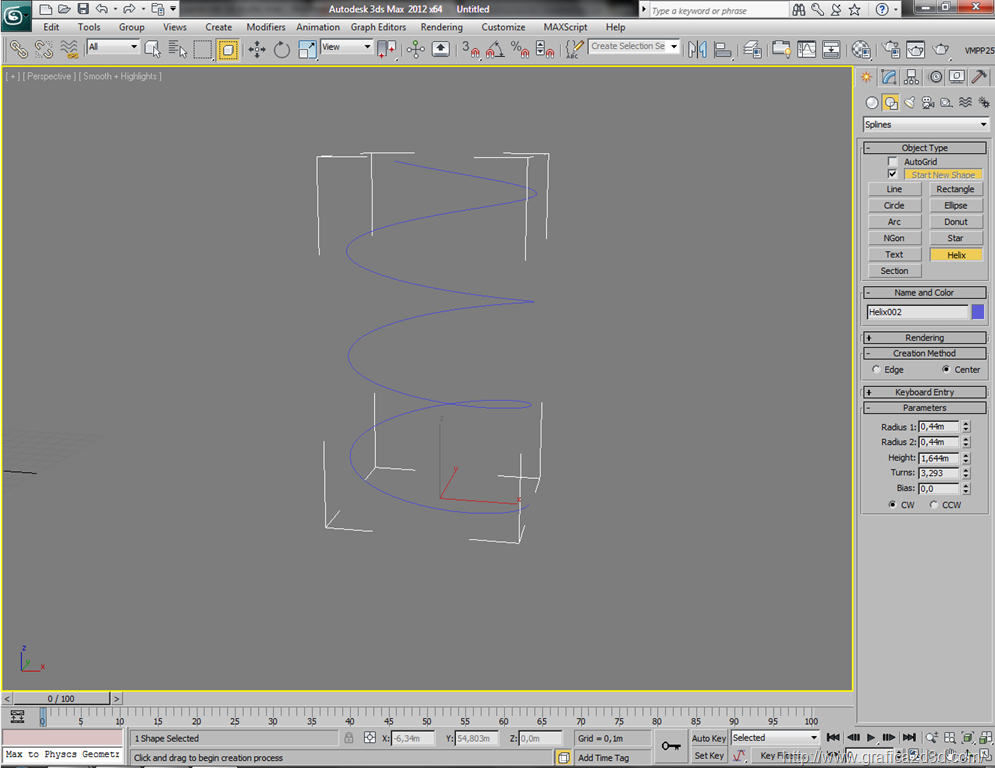The width and height of the screenshot is (995, 768).
Task: Select the Cameras category icon
Action: [928, 102]
